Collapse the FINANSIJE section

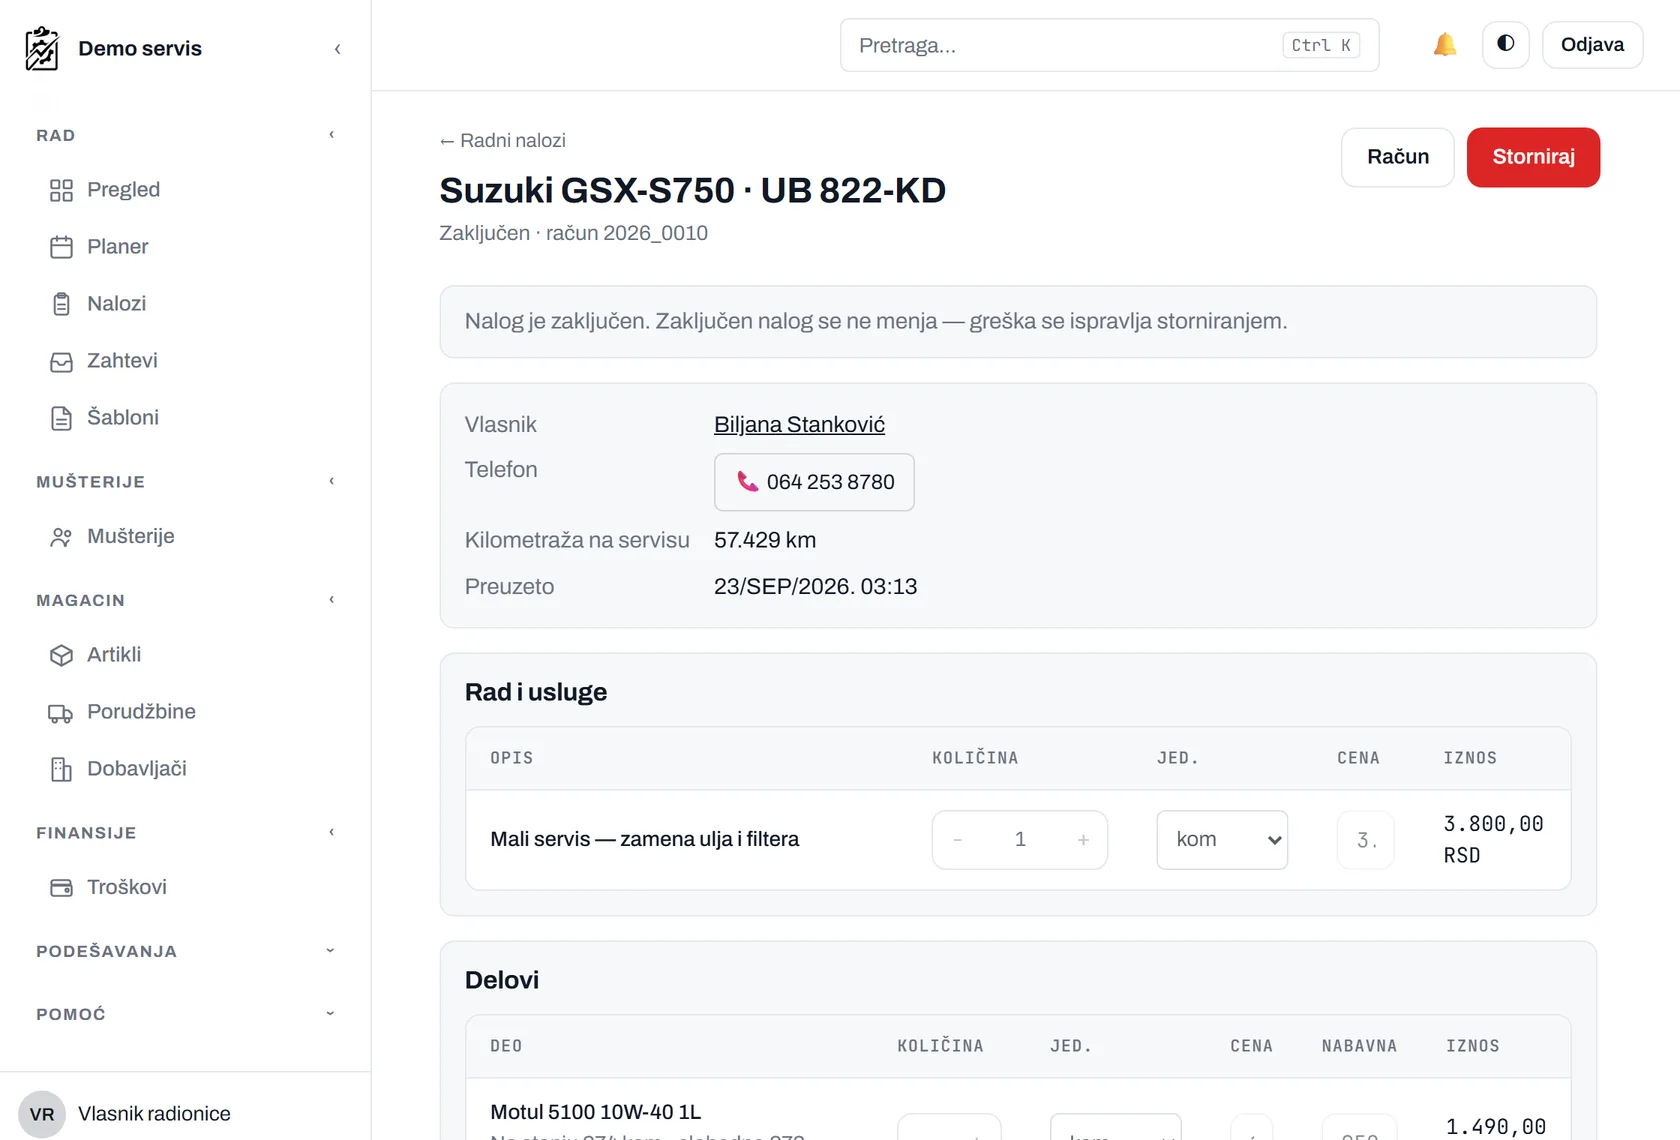coord(331,833)
